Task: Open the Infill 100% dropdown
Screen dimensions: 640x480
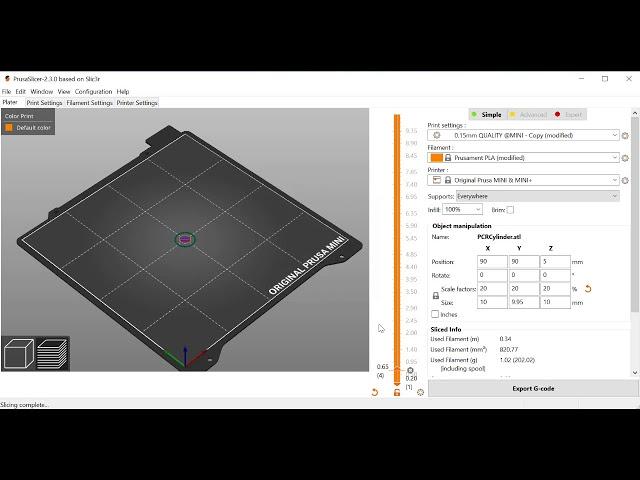Action: click(462, 209)
